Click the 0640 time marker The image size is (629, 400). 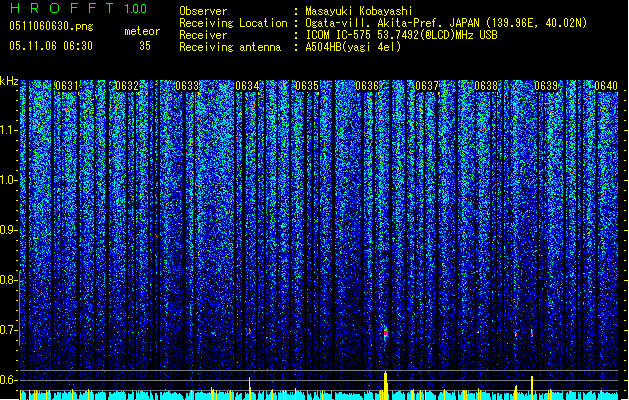pyautogui.click(x=606, y=86)
